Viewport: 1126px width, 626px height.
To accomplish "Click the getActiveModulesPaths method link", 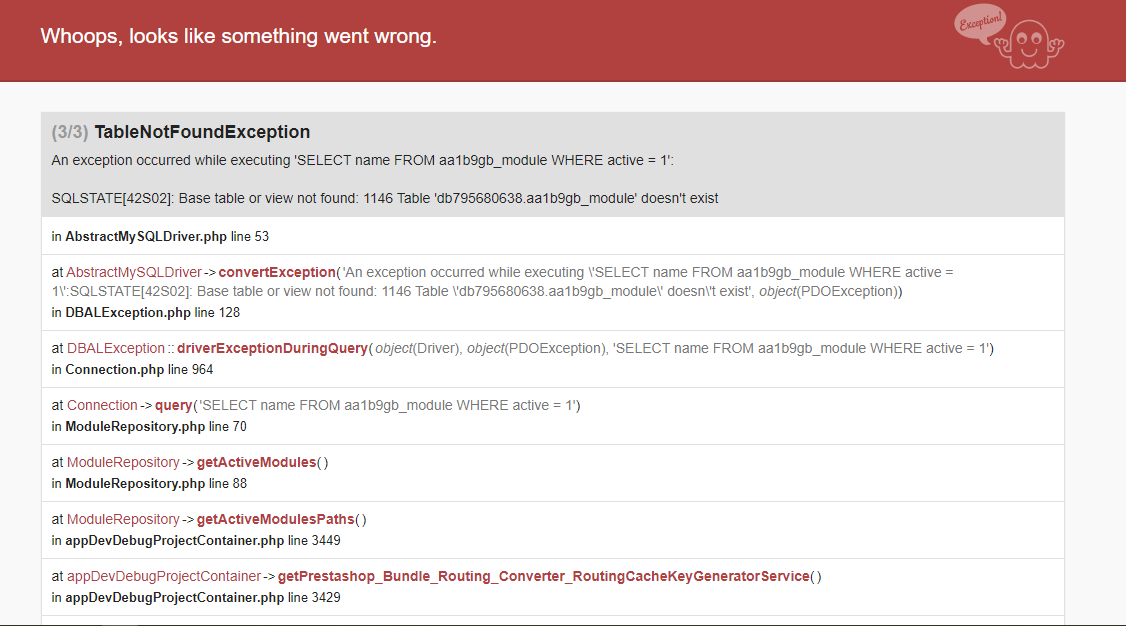I will 276,519.
